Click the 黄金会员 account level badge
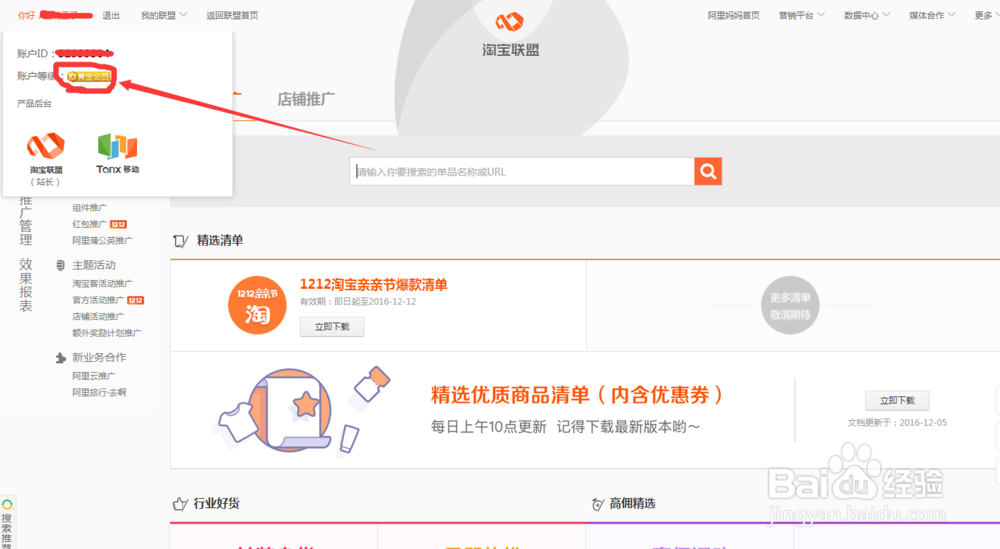 click(x=89, y=77)
